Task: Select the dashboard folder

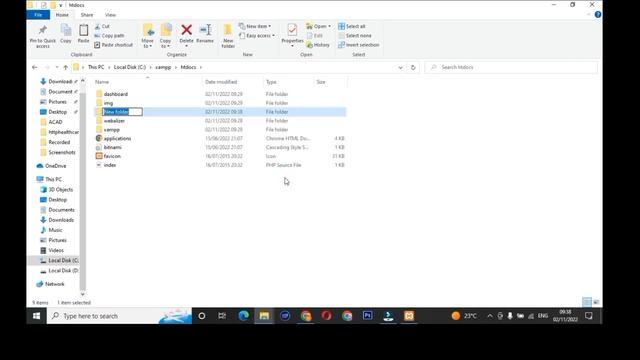Action: [116, 94]
